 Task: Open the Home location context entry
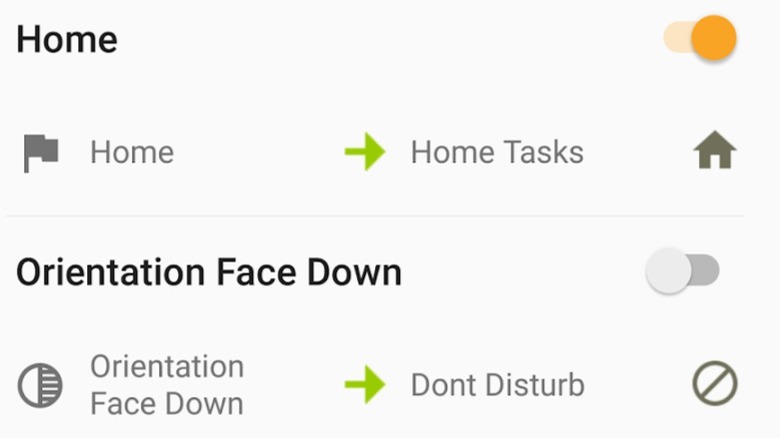(x=132, y=153)
